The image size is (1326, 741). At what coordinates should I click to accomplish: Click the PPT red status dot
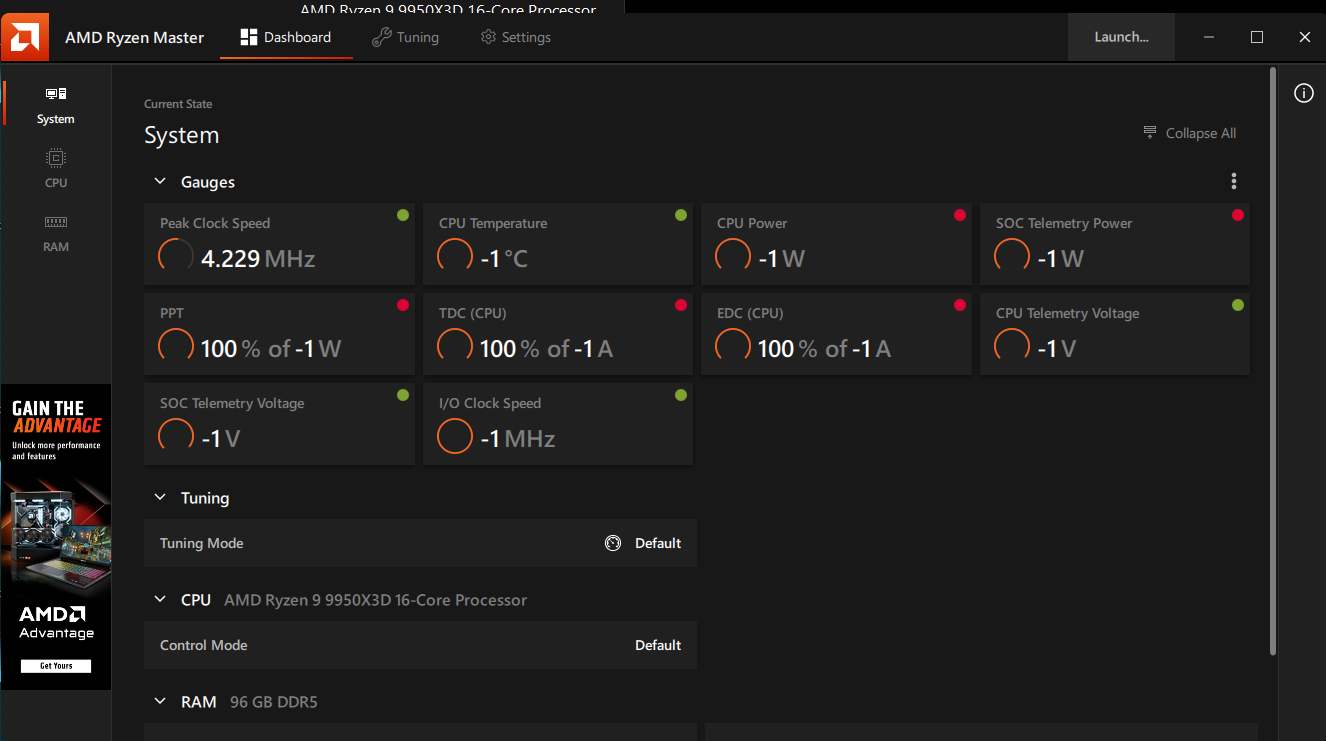(403, 305)
